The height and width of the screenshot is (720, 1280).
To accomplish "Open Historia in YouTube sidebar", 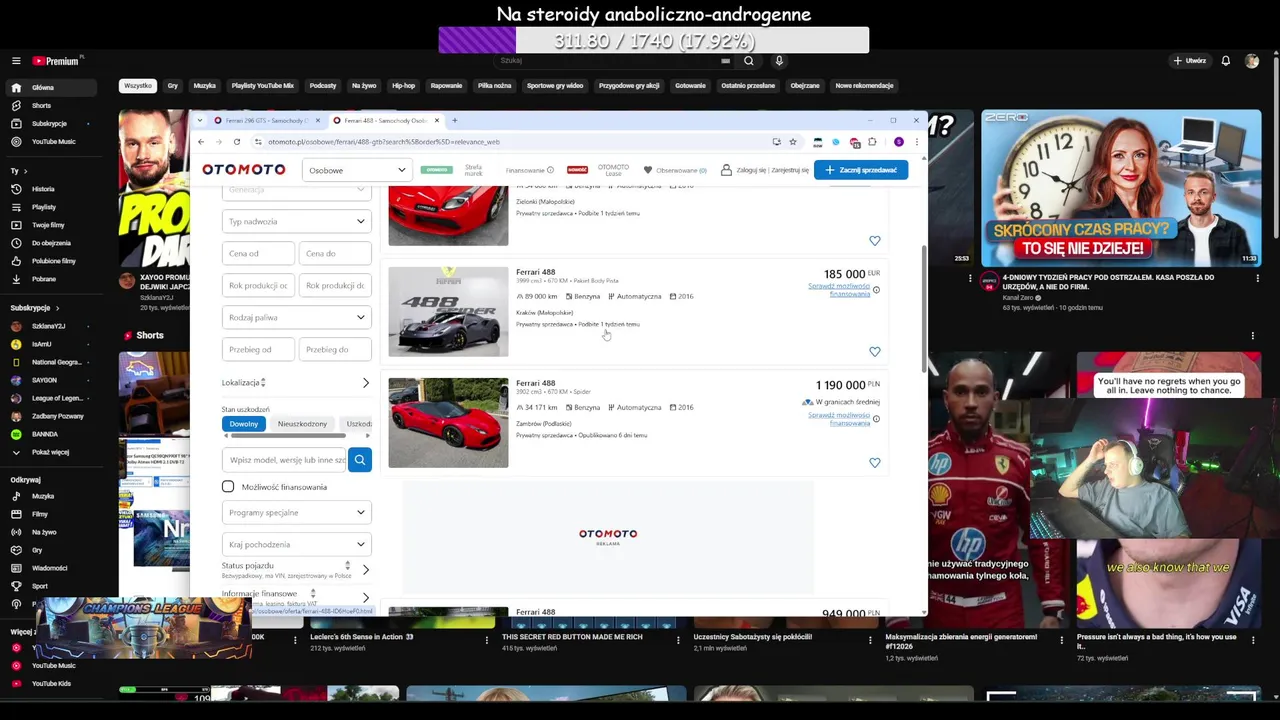I will click(50, 189).
